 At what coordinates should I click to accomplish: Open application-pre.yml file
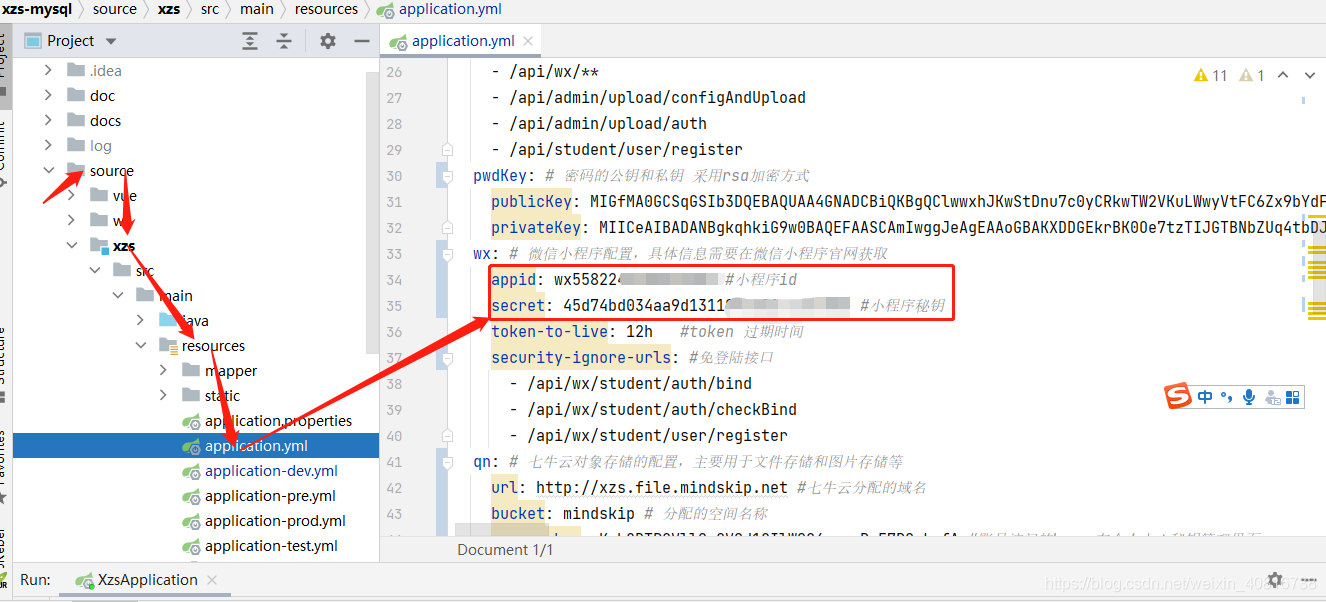click(270, 495)
